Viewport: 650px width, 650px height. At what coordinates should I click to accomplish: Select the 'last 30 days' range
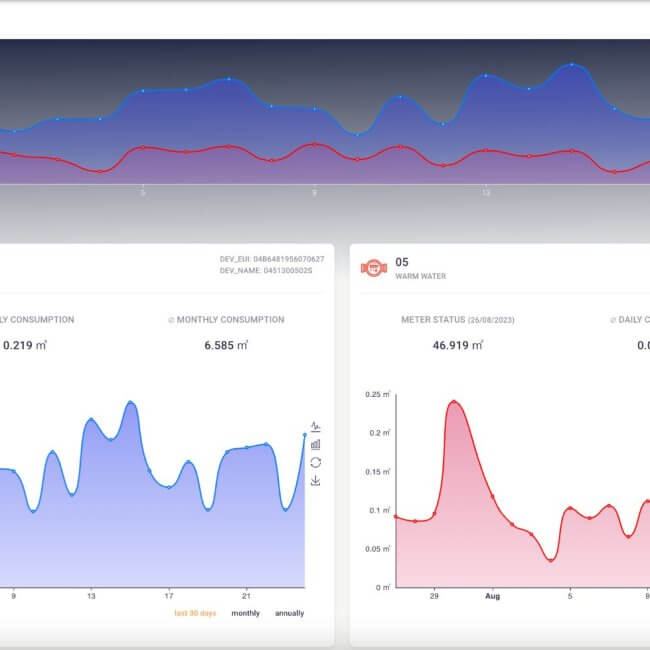tap(195, 613)
